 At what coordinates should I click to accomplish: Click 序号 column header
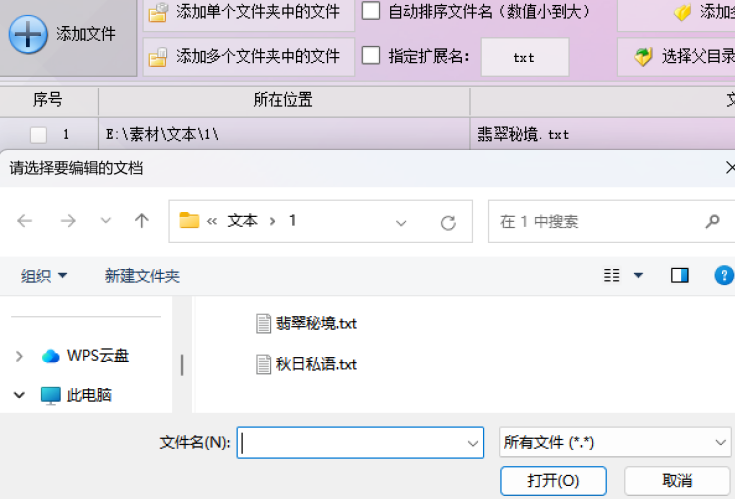pyautogui.click(x=48, y=100)
